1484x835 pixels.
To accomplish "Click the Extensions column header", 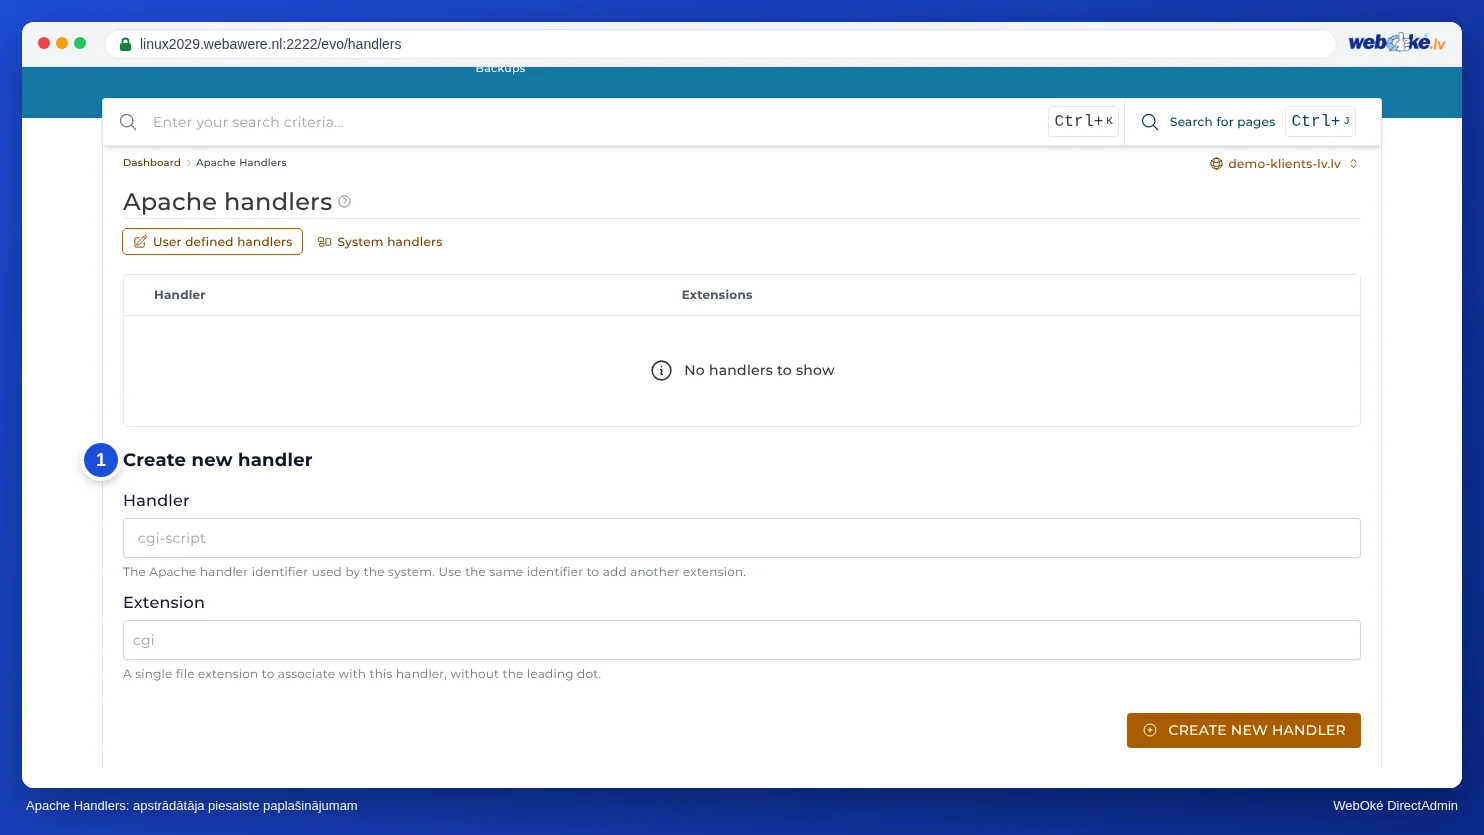I will (717, 295).
